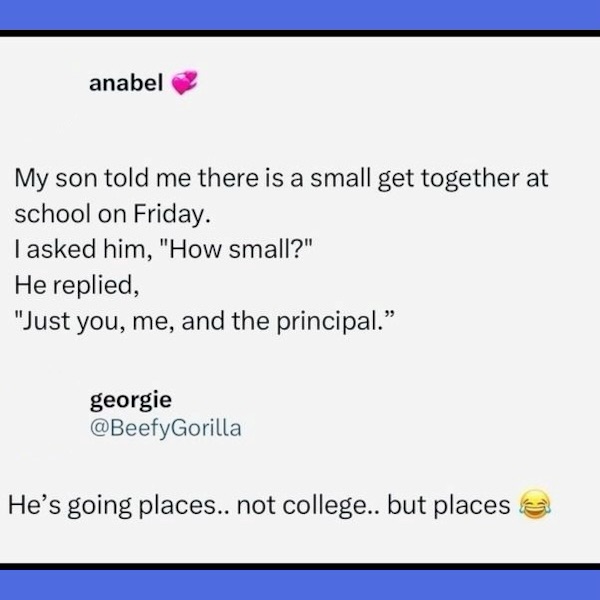Viewport: 600px width, 600px height.
Task: Click the blue banner at the top
Action: [300, 15]
